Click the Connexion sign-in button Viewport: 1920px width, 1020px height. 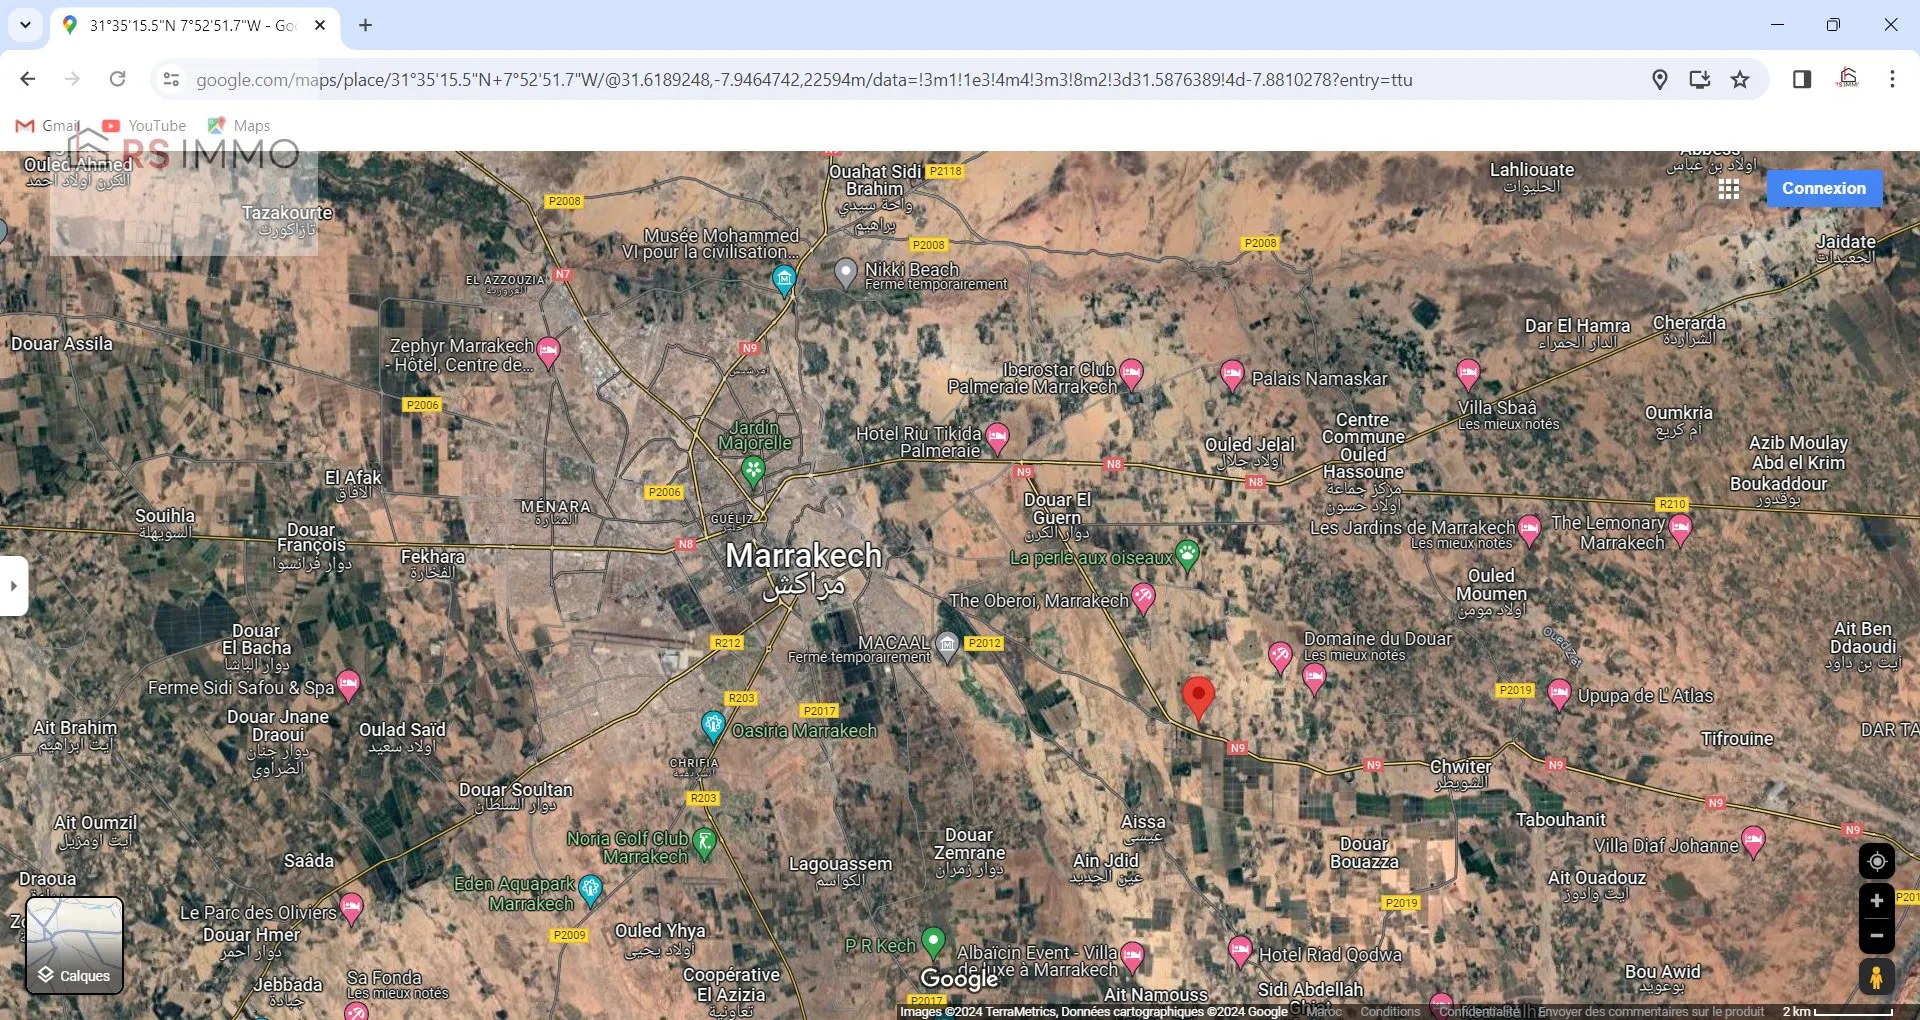pyautogui.click(x=1823, y=188)
